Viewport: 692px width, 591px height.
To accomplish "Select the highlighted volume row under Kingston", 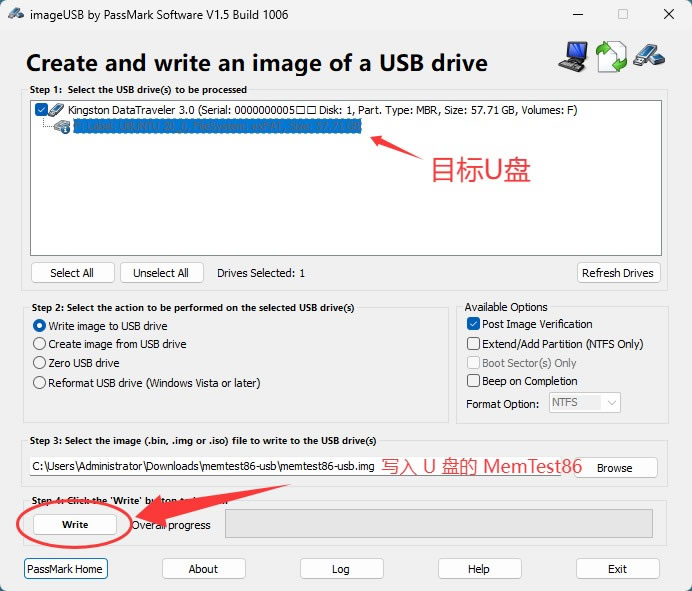I will tap(217, 127).
